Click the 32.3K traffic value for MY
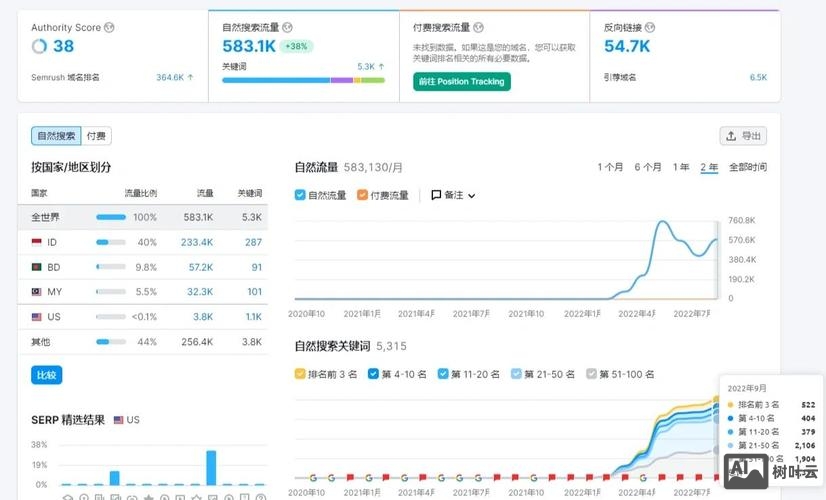Image resolution: width=826 pixels, height=500 pixels. coord(200,292)
